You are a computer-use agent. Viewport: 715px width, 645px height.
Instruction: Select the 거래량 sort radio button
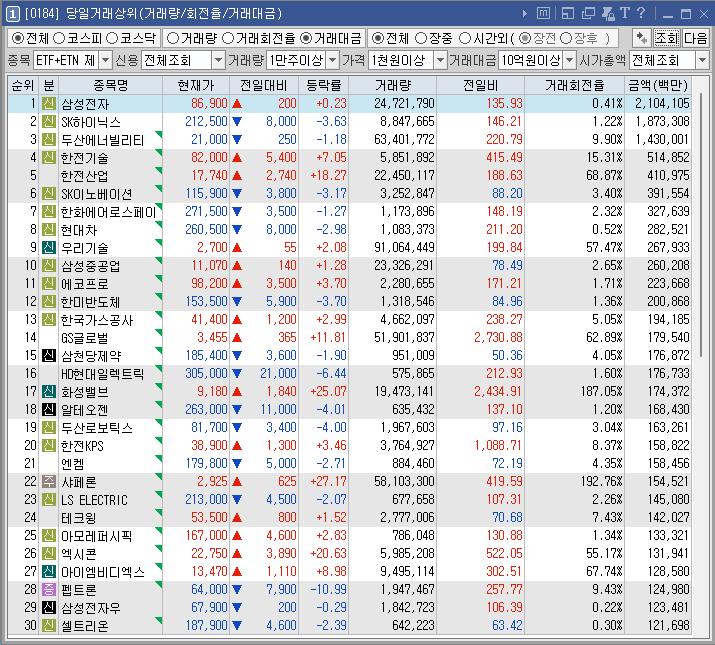tap(173, 38)
